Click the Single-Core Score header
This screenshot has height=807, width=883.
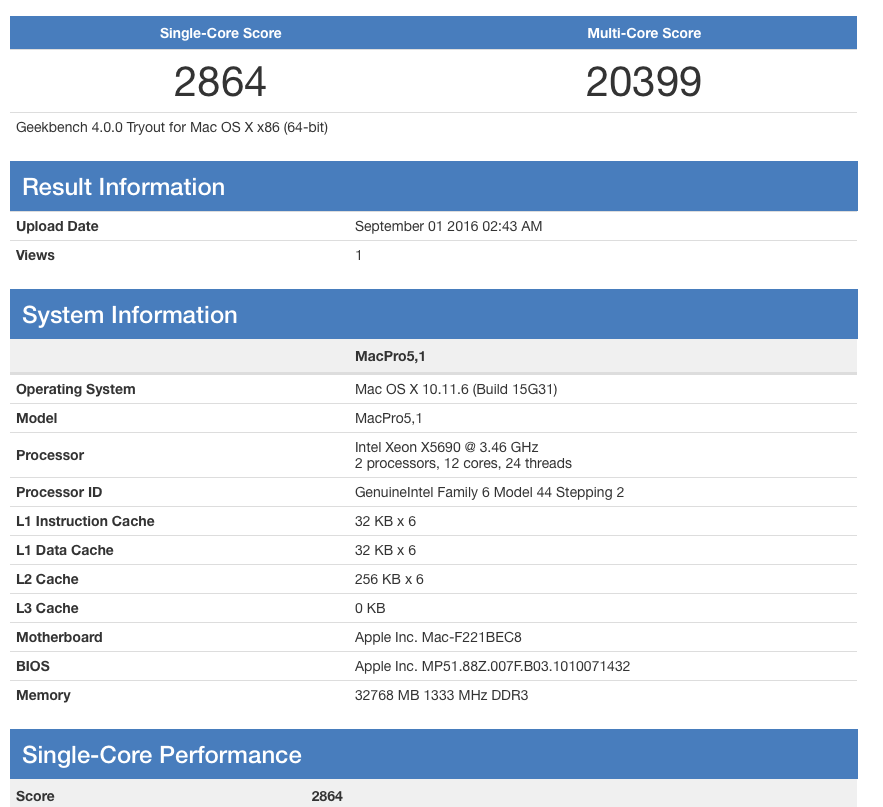[x=220, y=33]
